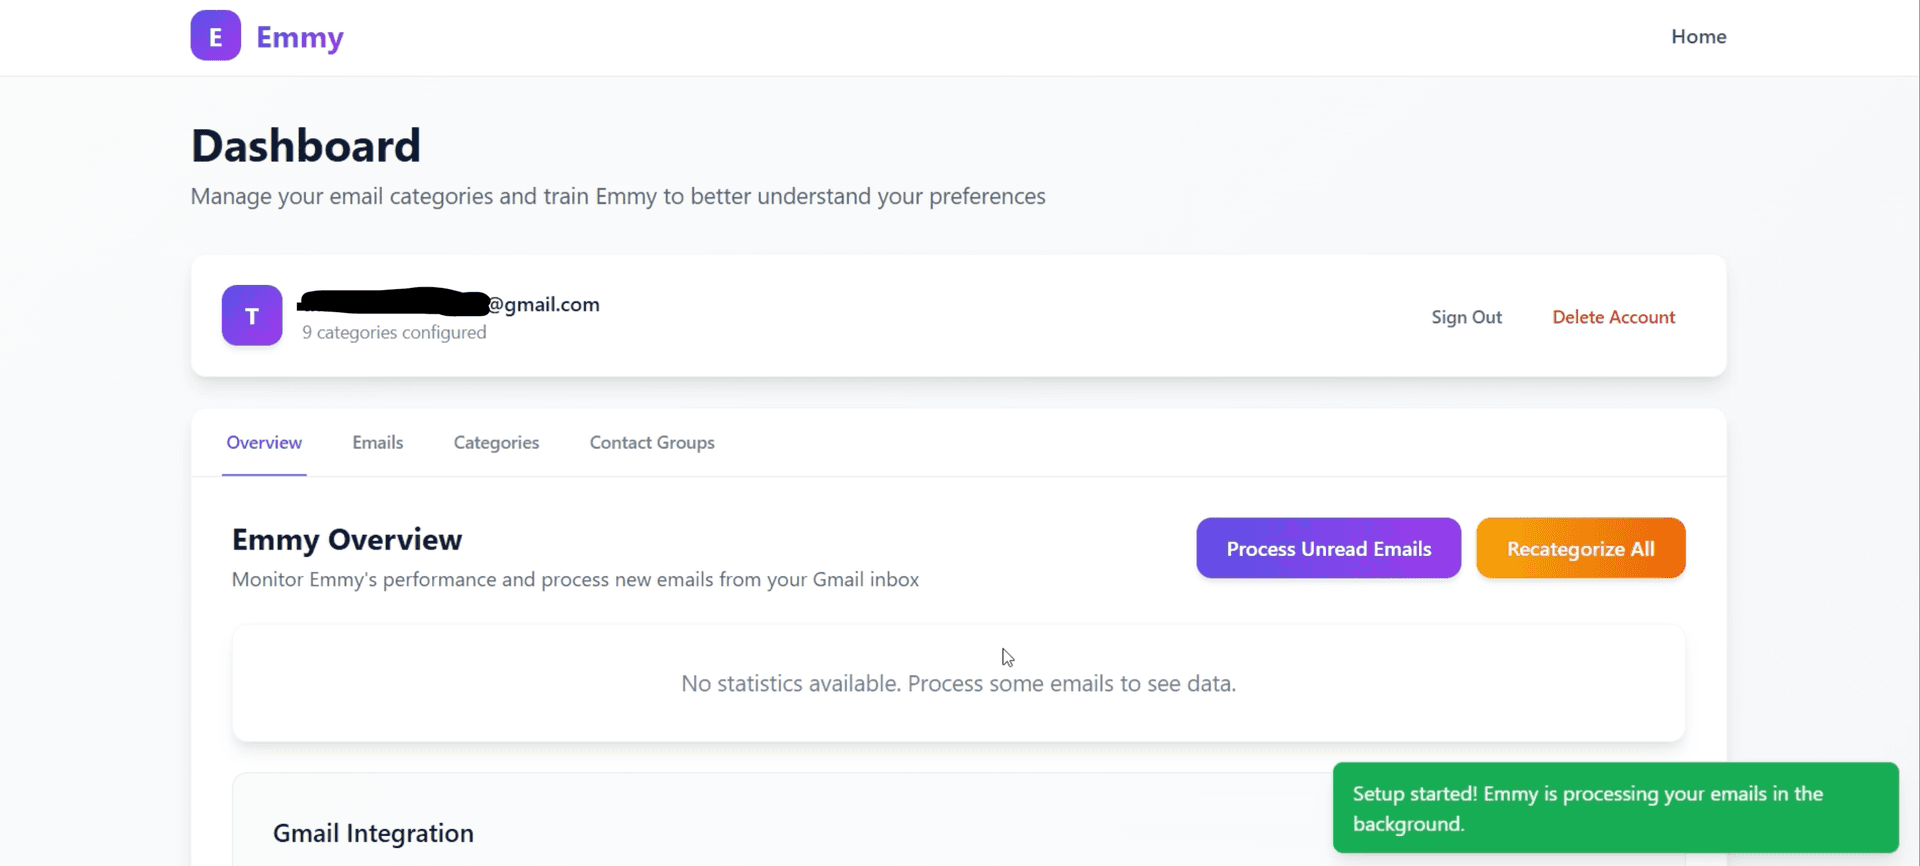
Task: Click the '@gmail.com' account email text
Action: pyautogui.click(x=544, y=304)
